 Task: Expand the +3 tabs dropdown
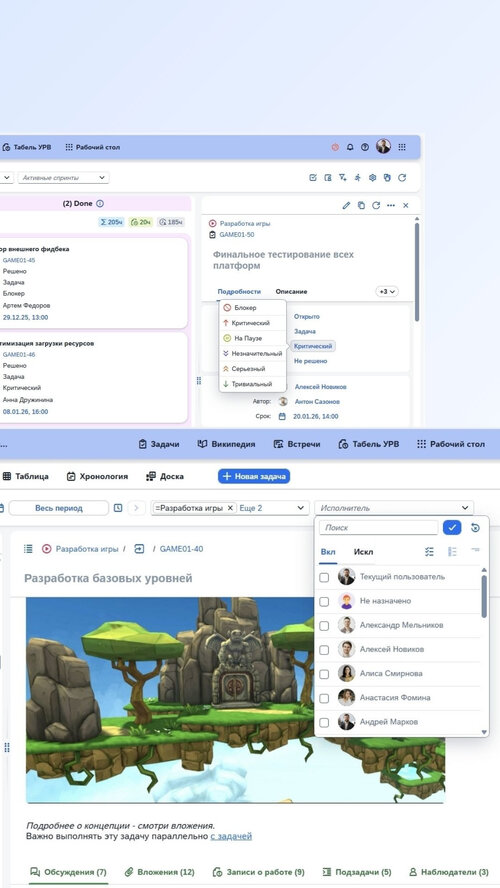pyautogui.click(x=387, y=292)
